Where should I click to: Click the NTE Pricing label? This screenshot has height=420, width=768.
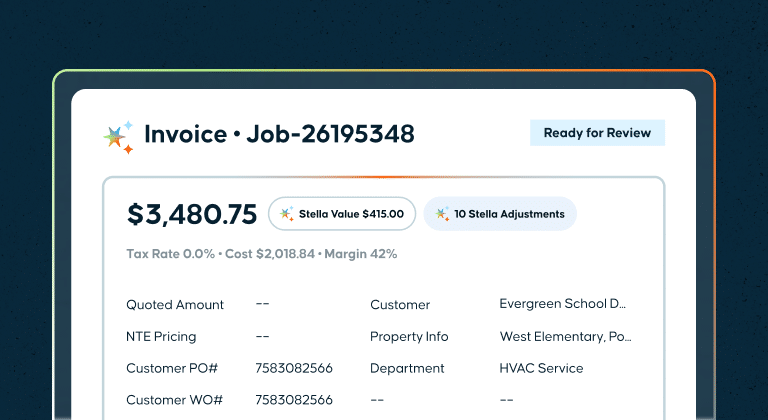[161, 337]
